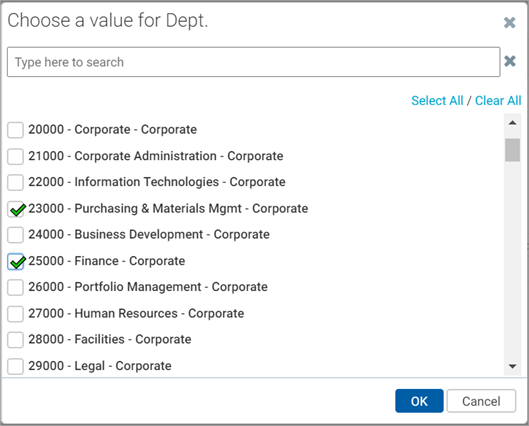Enable 22000 - Information Technologies checkbox
Viewport: 529px width, 426px height.
click(x=15, y=182)
